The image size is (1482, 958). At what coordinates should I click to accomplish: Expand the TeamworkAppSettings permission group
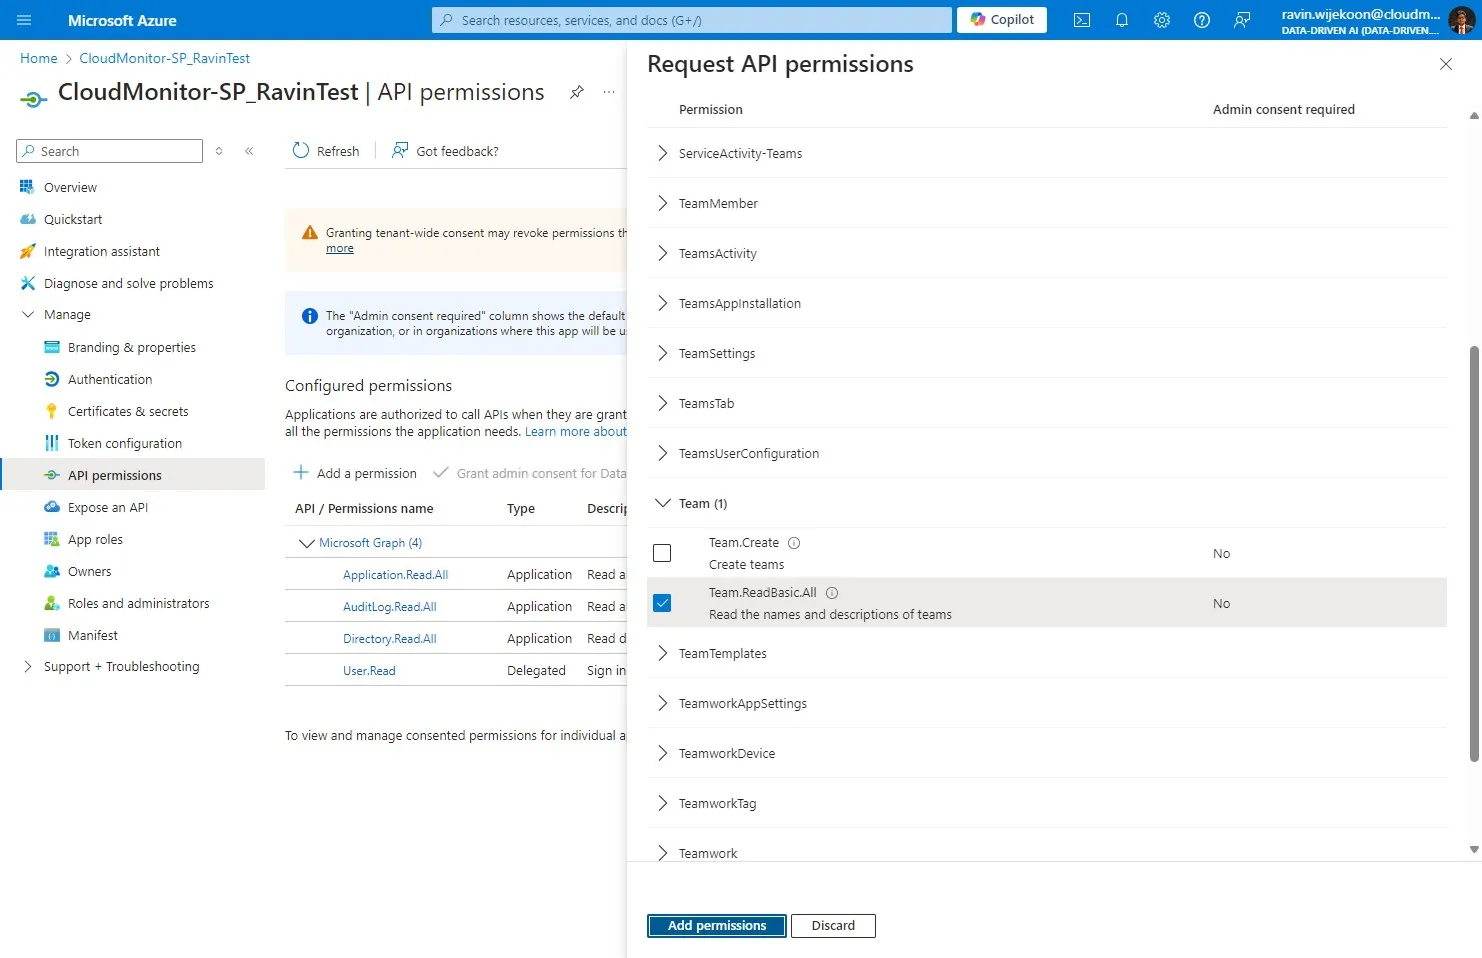click(662, 703)
